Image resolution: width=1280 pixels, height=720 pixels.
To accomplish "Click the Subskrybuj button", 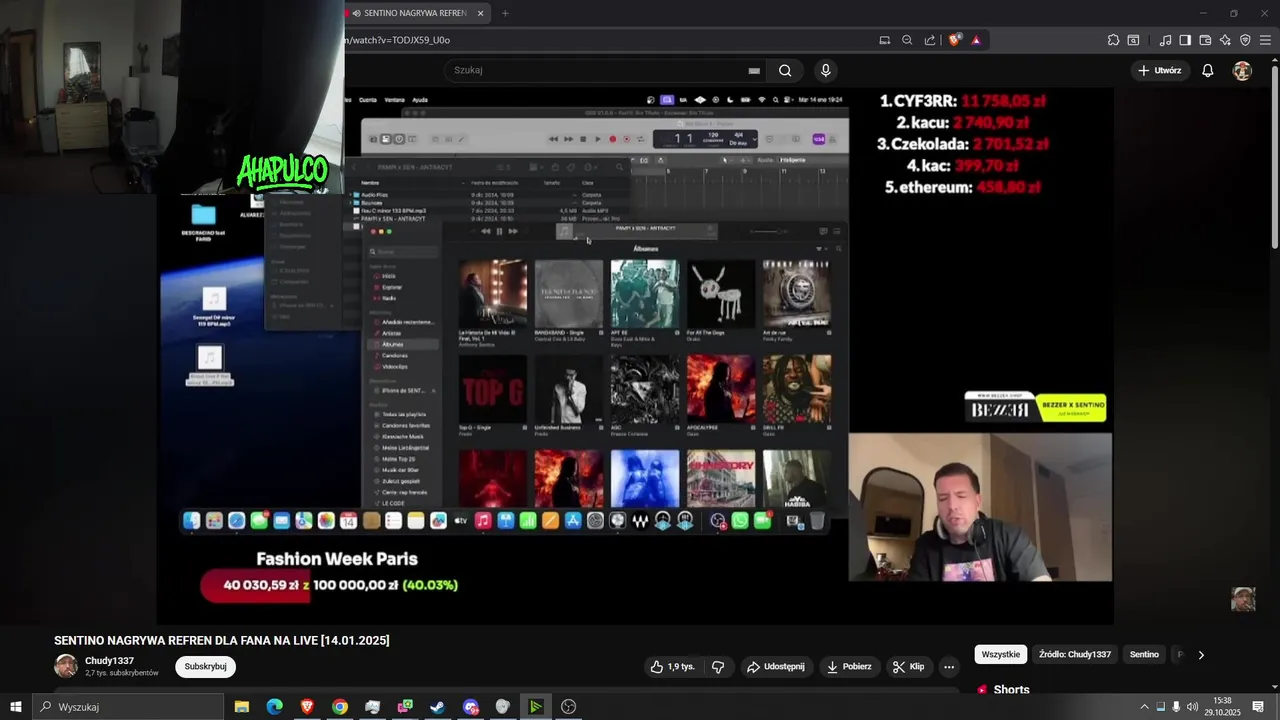I will tap(205, 667).
